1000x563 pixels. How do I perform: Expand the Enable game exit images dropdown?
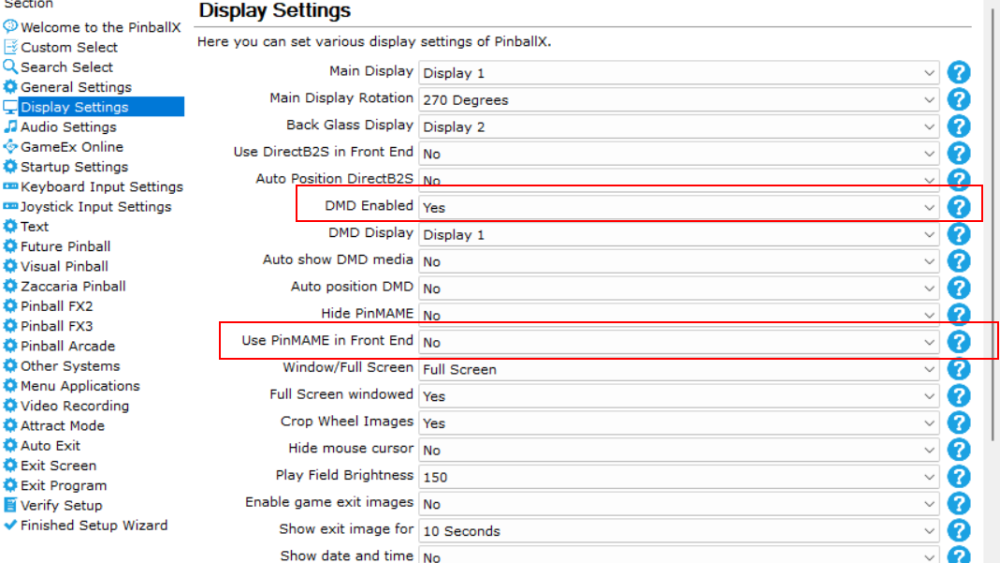click(679, 503)
